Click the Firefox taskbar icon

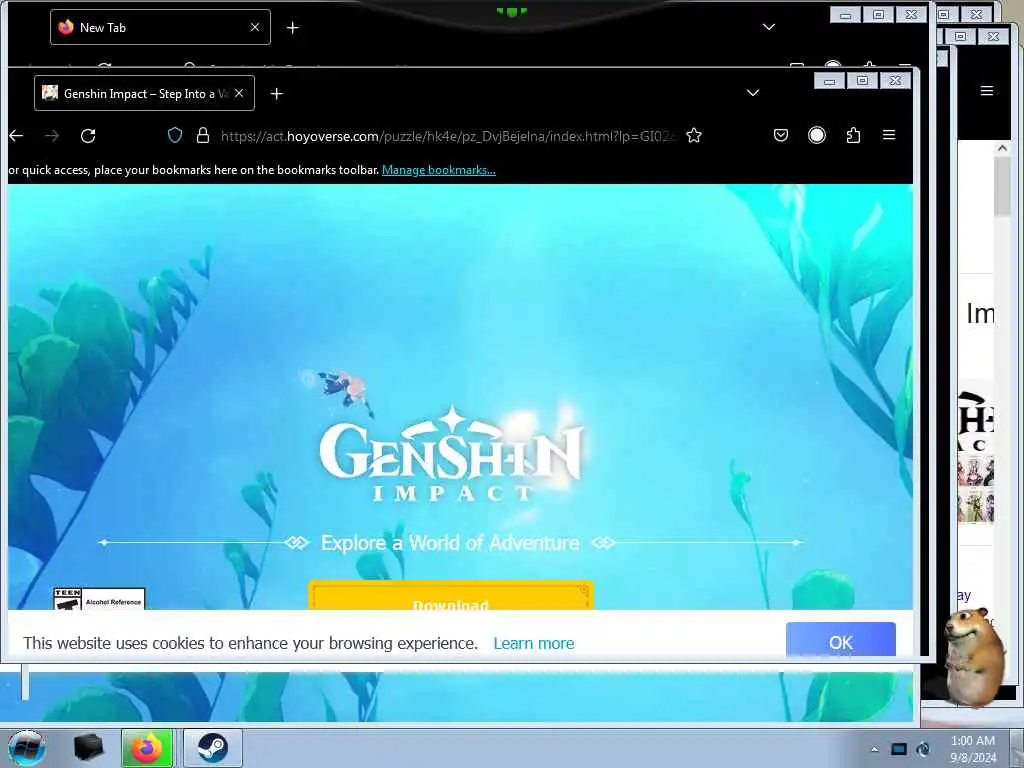tap(147, 748)
